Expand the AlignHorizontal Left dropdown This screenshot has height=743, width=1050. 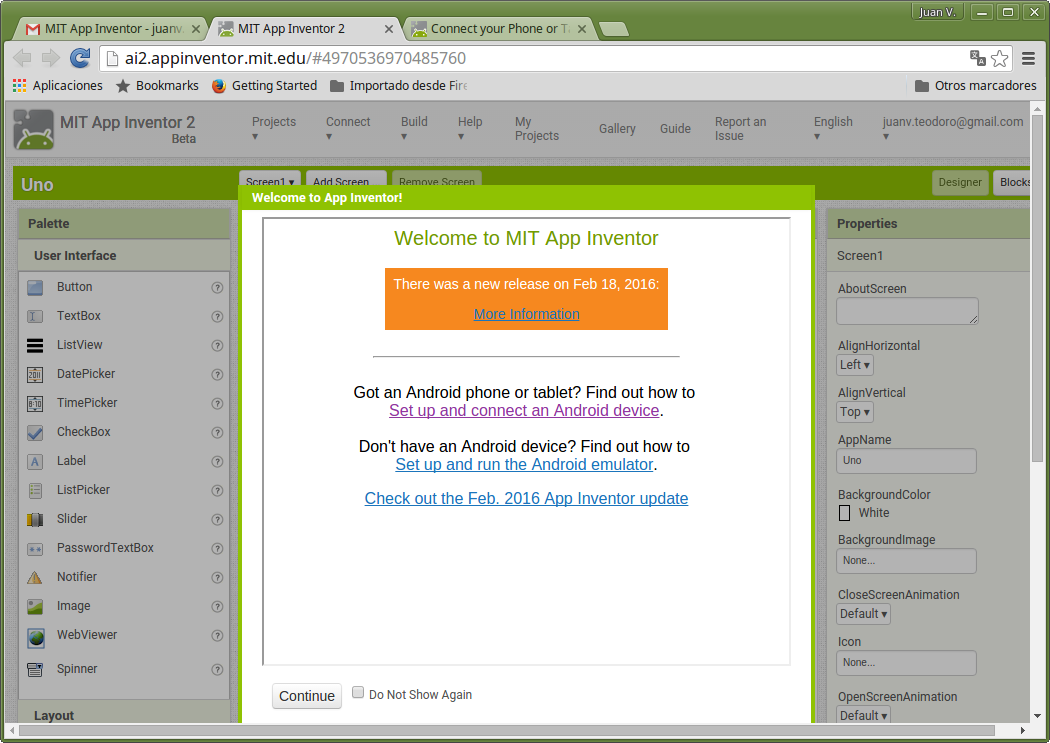tap(855, 365)
